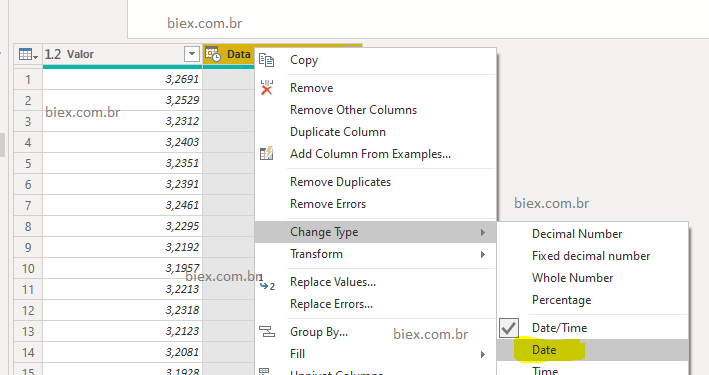Click the cell with value 3,2461

(x=123, y=205)
